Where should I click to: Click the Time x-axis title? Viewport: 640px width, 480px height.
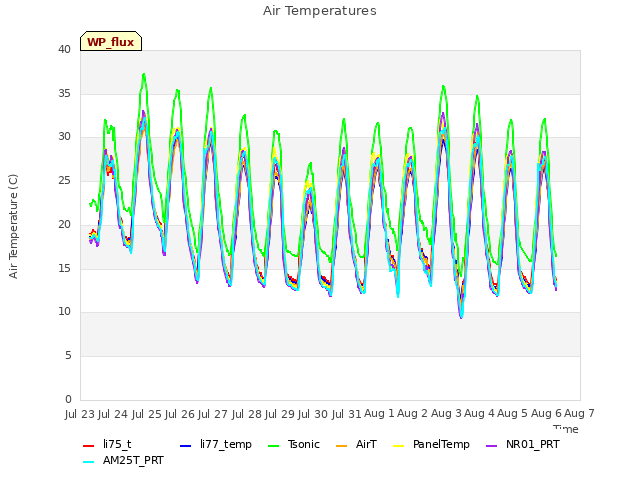(x=566, y=429)
